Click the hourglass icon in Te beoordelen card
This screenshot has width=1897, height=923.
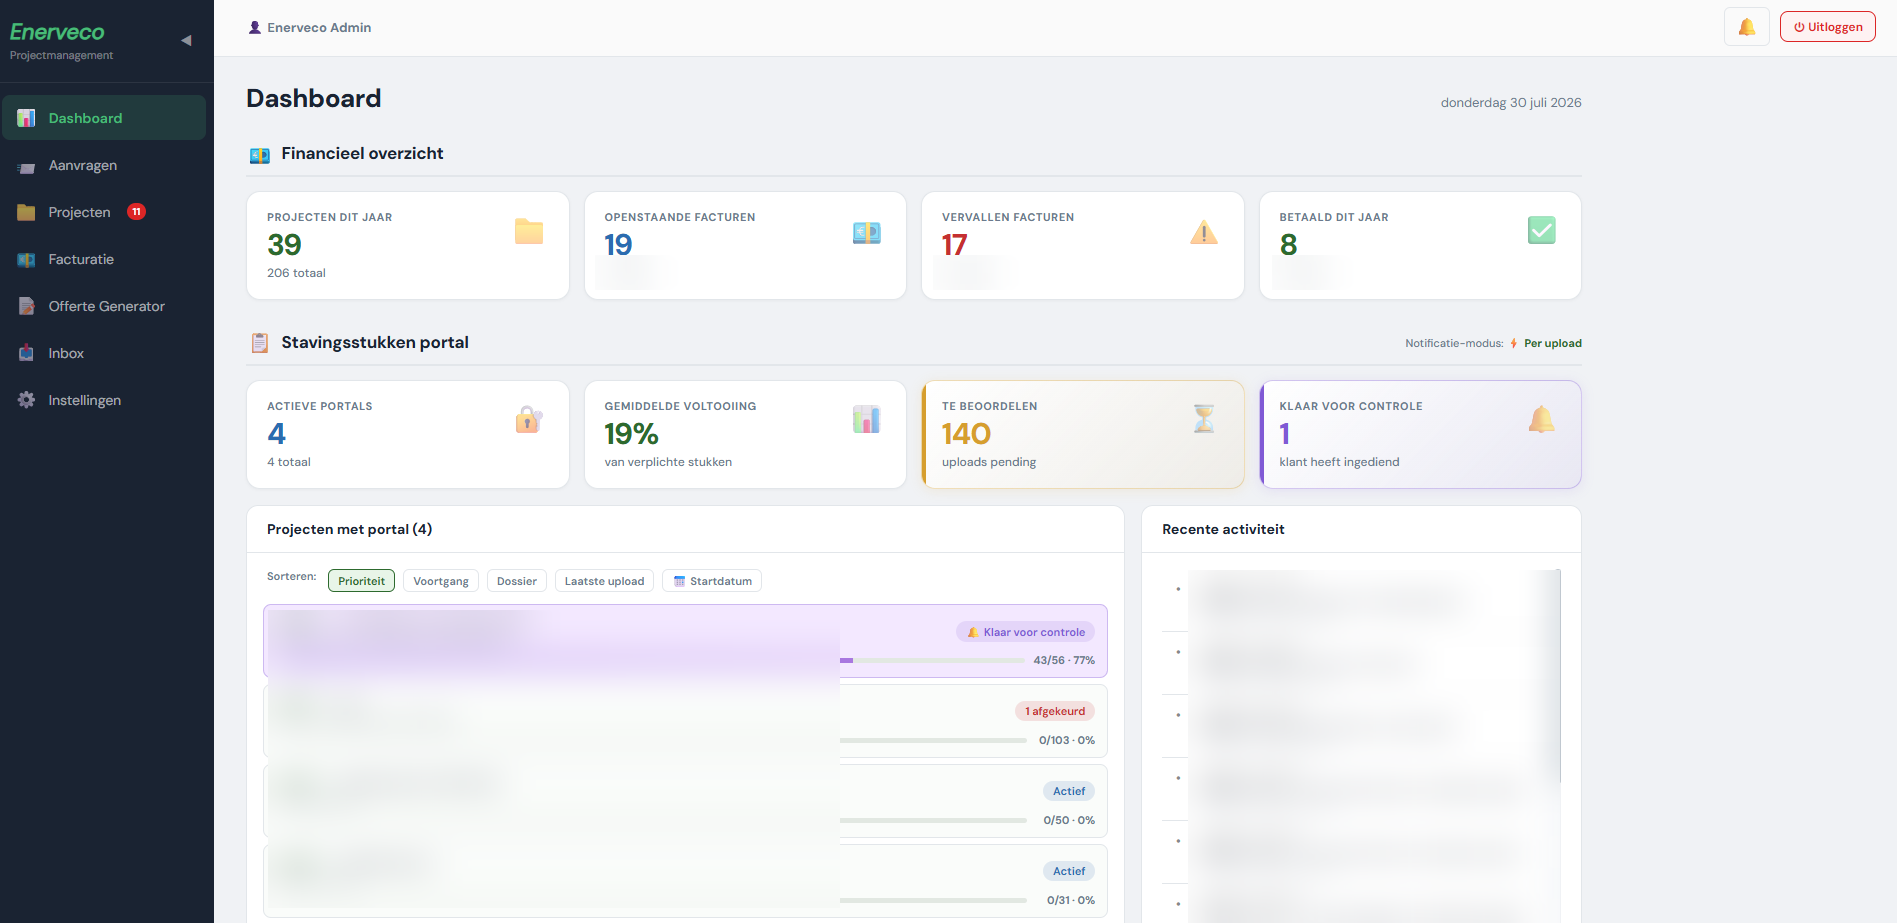pyautogui.click(x=1204, y=419)
